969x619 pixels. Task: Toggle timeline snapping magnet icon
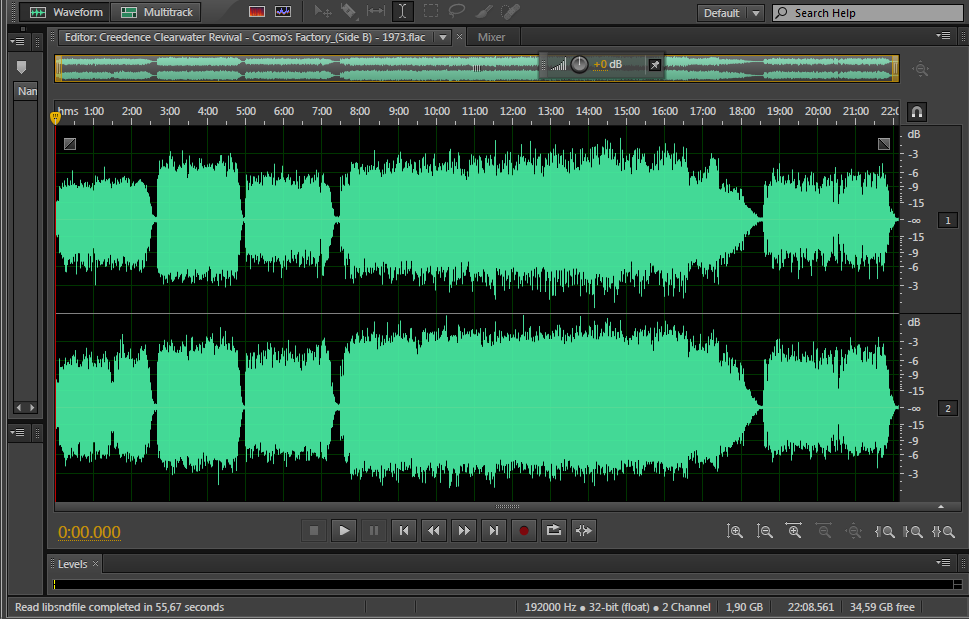pyautogui.click(x=917, y=112)
